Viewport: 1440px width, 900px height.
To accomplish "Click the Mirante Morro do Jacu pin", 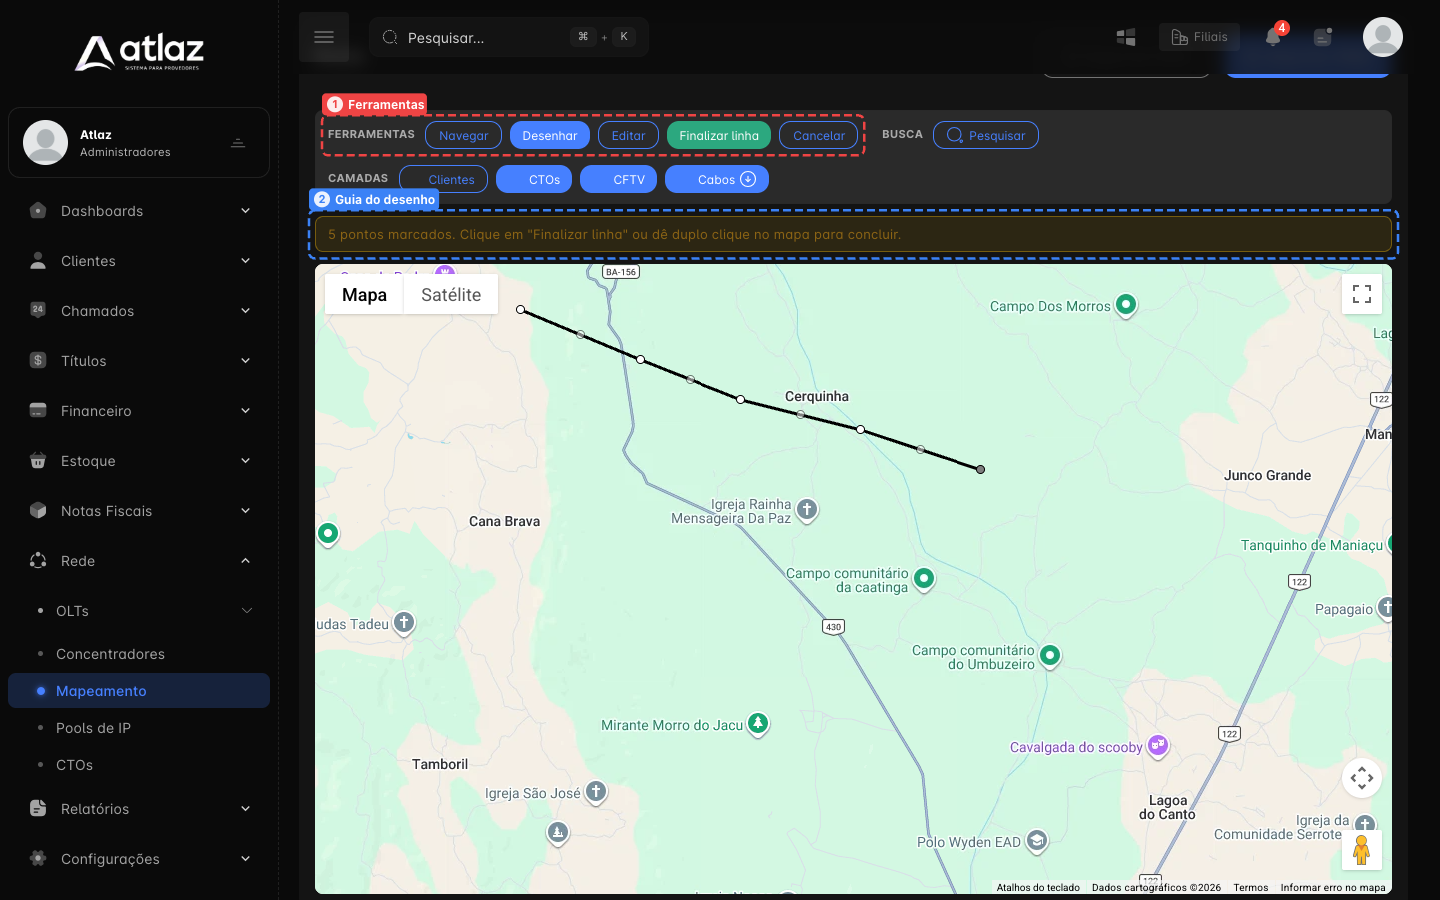I will 758,723.
